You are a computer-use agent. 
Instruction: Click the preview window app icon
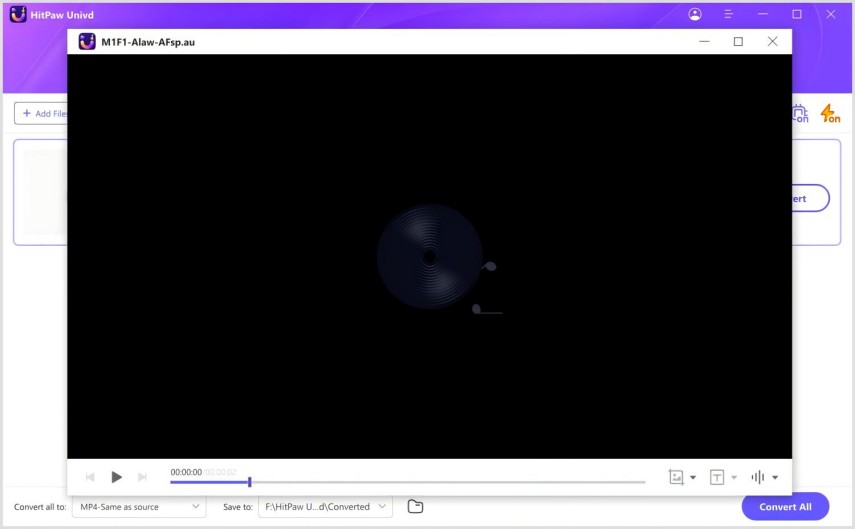point(87,41)
